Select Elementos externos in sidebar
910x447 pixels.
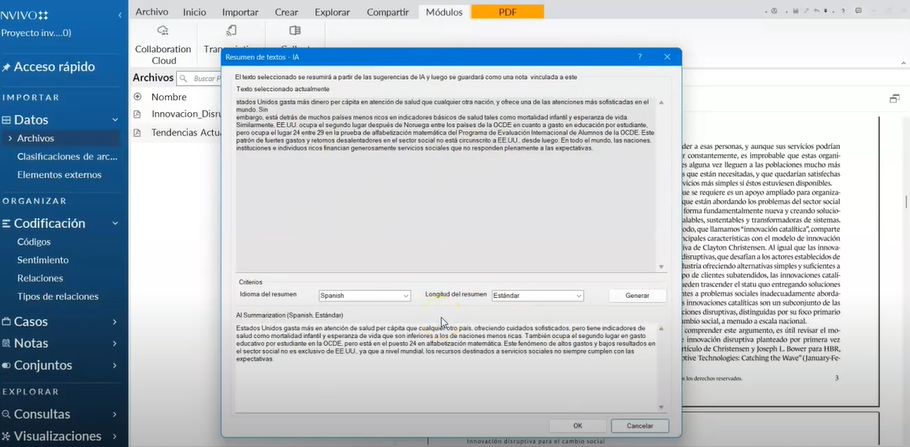pos(59,175)
